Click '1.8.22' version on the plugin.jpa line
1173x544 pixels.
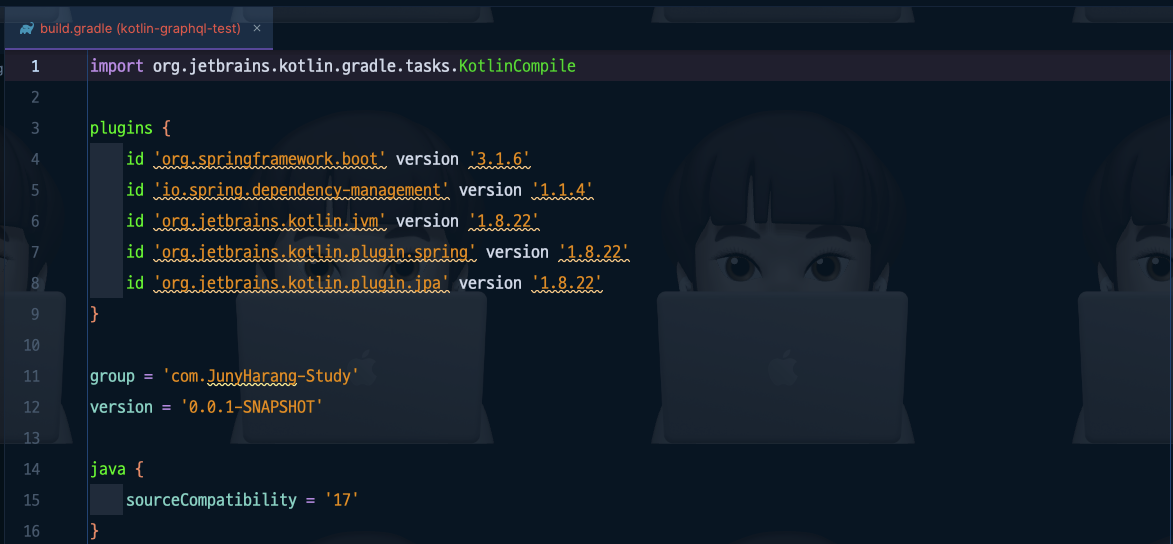[567, 283]
